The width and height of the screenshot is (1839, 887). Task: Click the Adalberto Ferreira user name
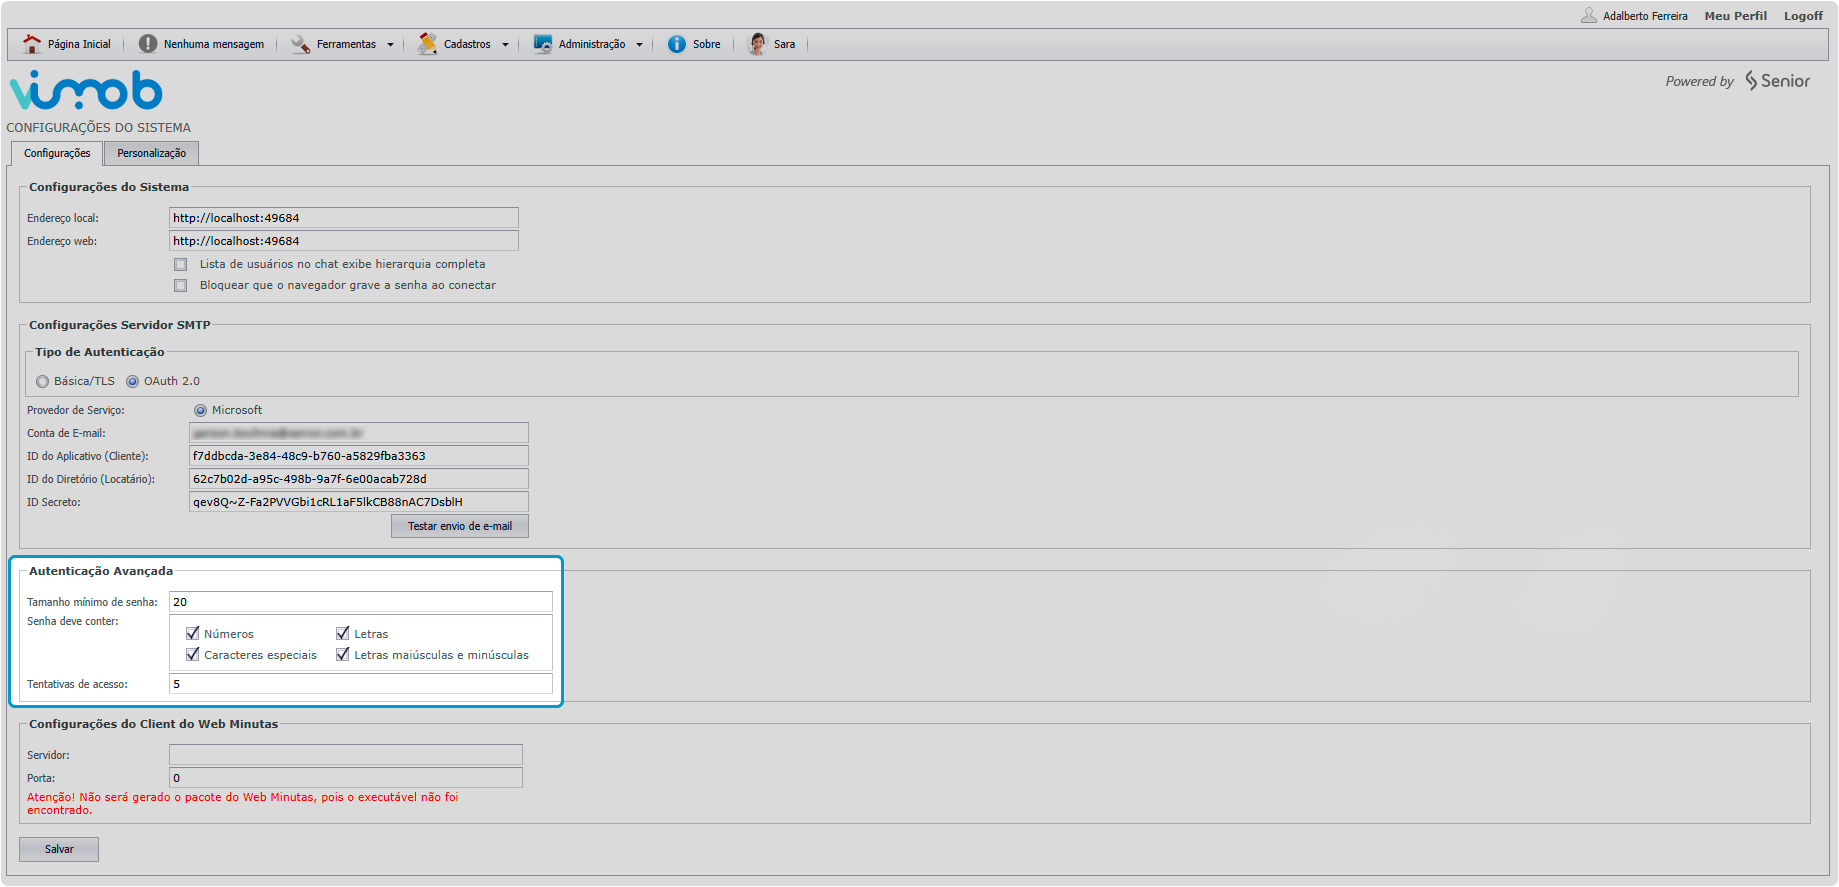1645,16
